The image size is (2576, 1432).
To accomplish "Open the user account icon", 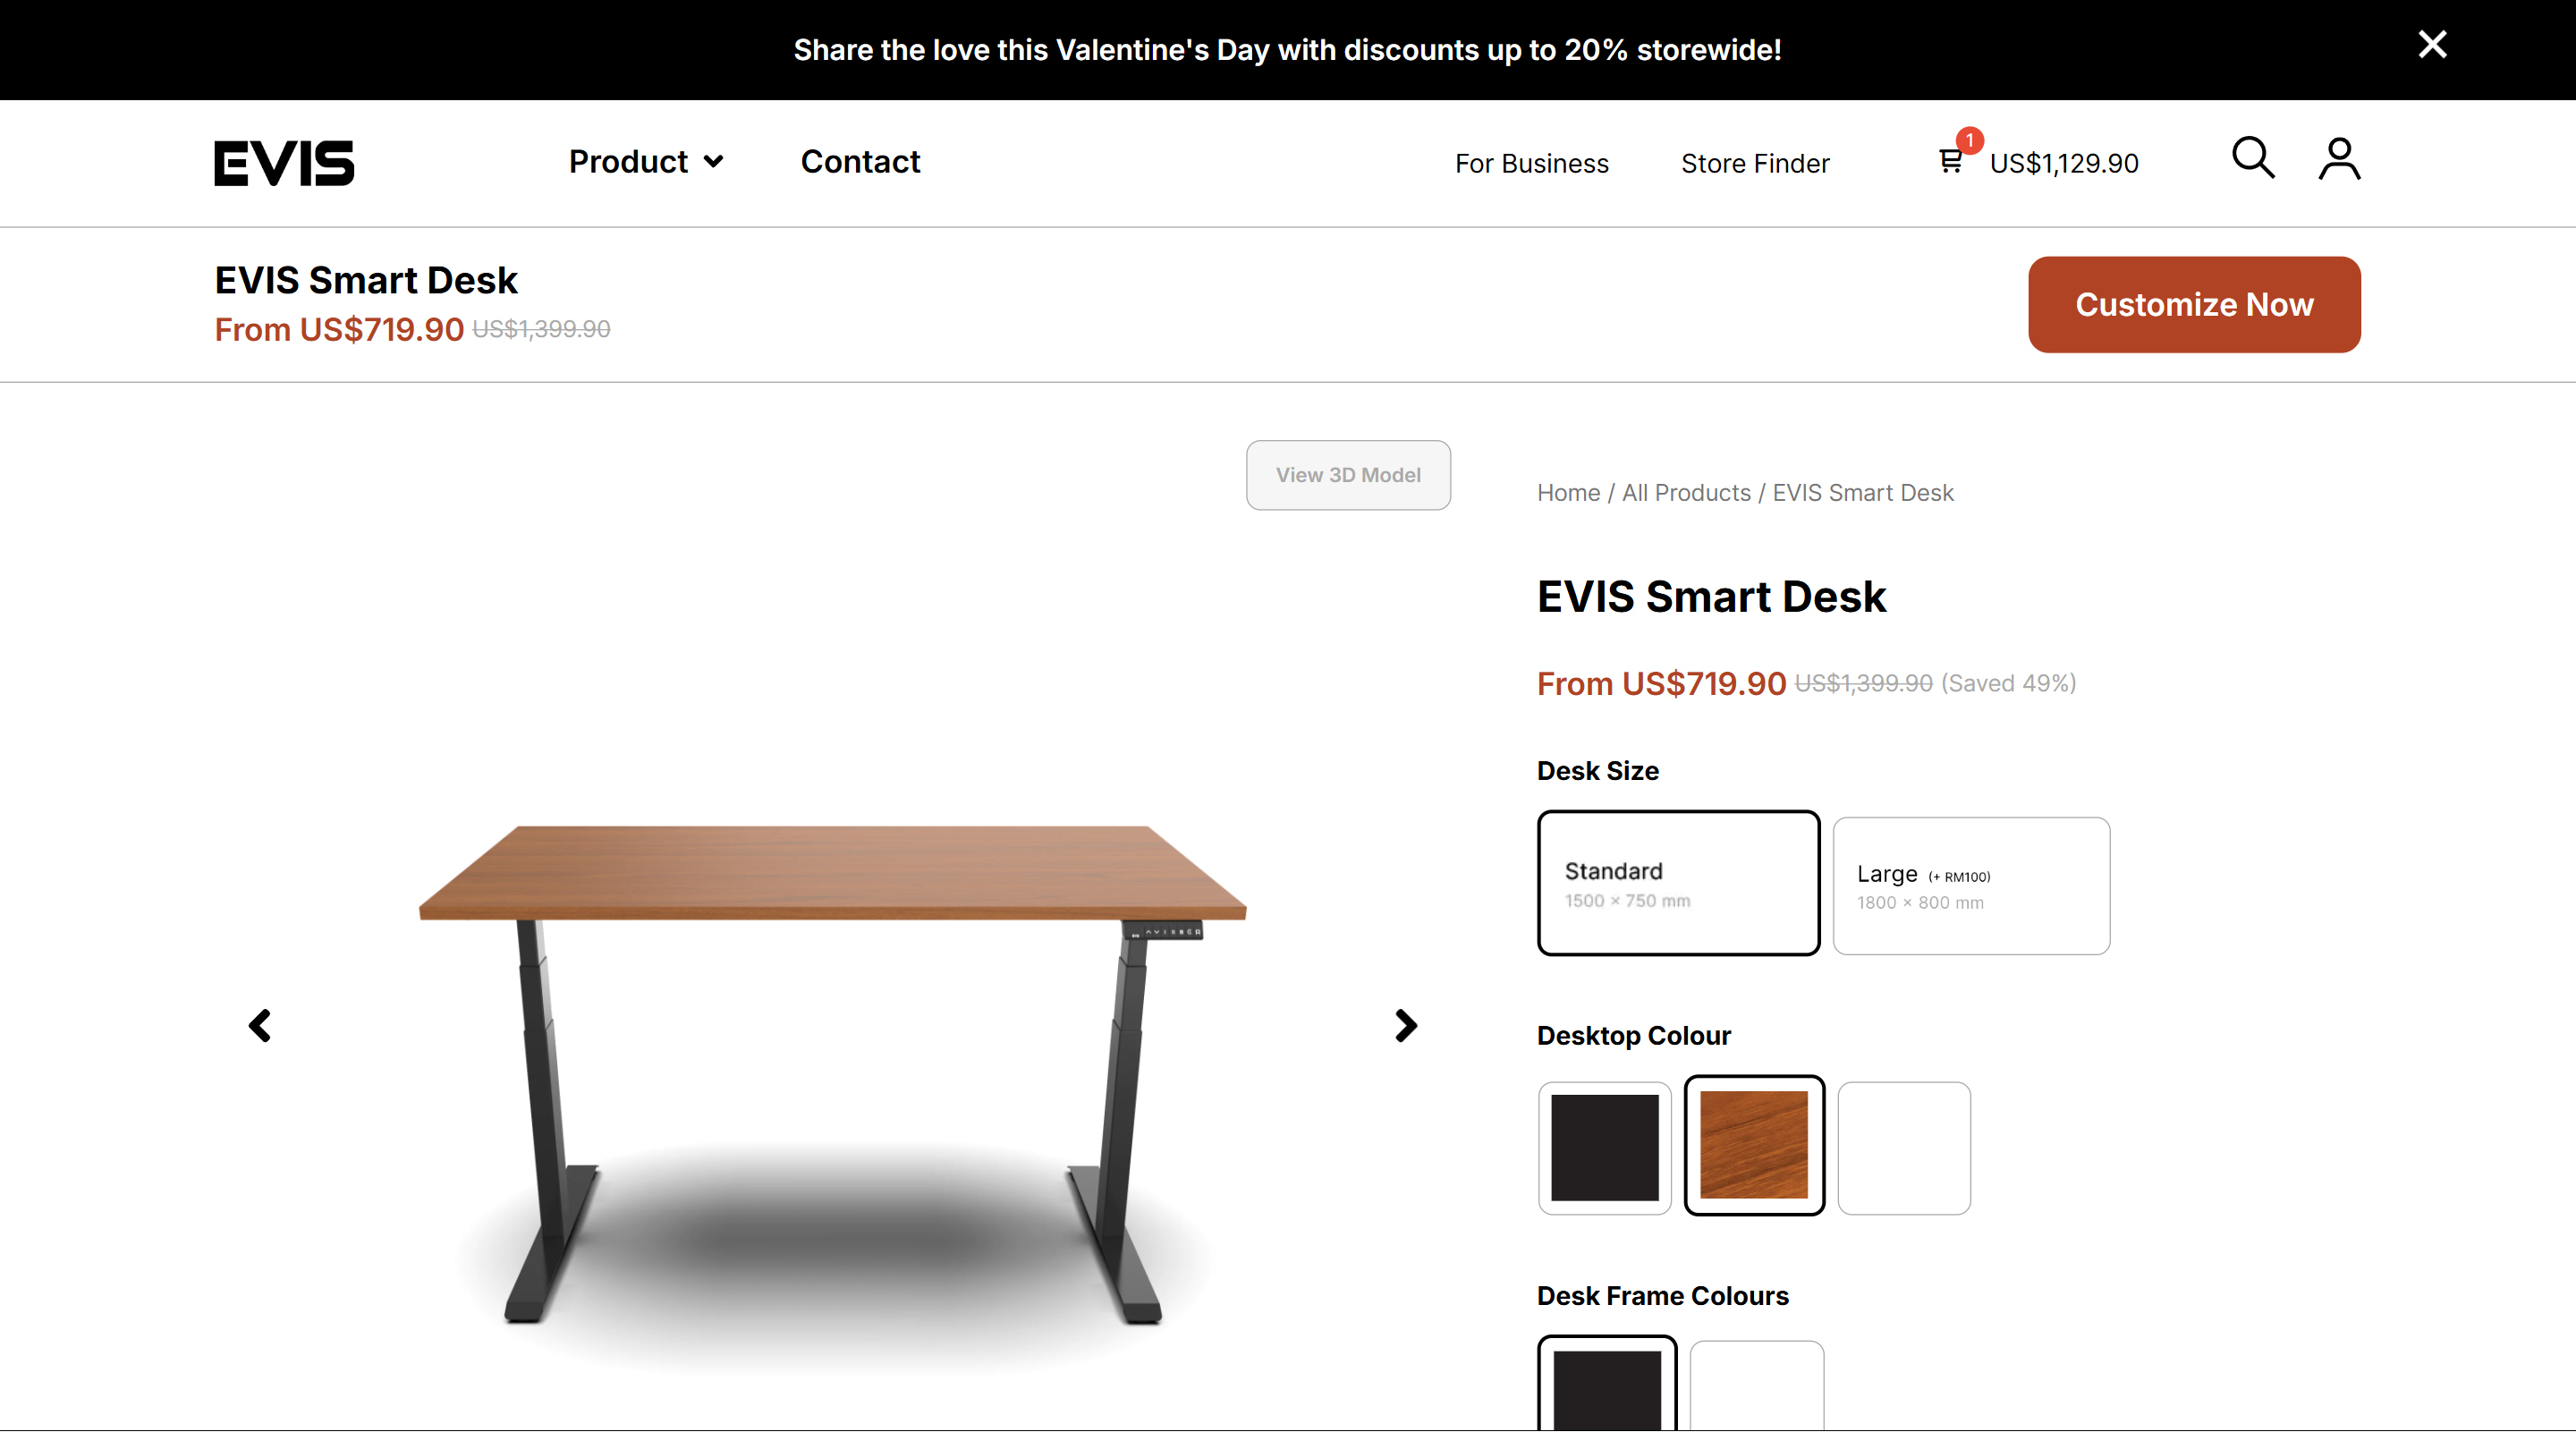I will (2339, 159).
